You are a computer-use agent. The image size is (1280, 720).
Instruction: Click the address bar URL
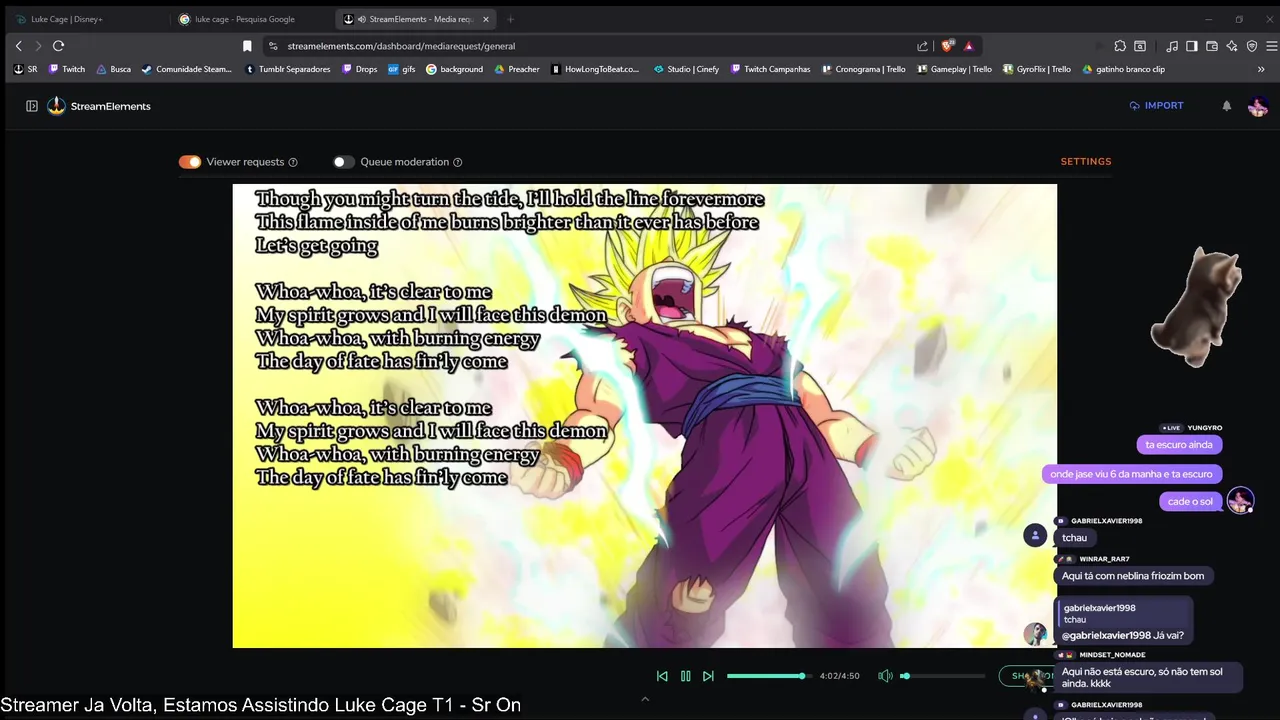coord(401,46)
